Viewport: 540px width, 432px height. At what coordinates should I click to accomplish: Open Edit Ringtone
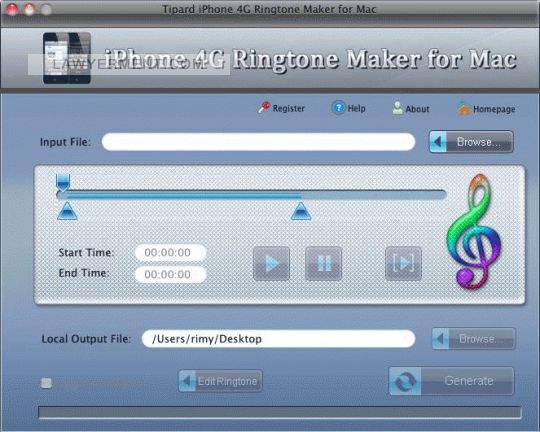tap(220, 381)
